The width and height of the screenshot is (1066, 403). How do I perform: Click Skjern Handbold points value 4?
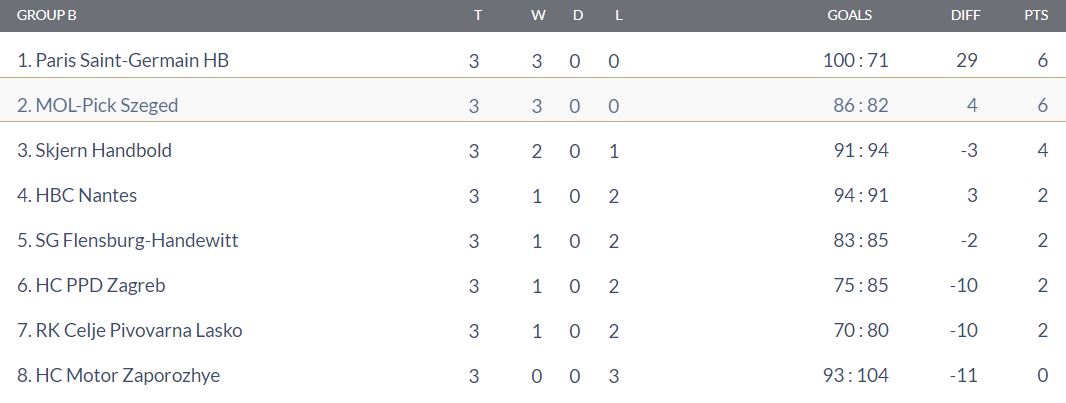click(x=1043, y=150)
